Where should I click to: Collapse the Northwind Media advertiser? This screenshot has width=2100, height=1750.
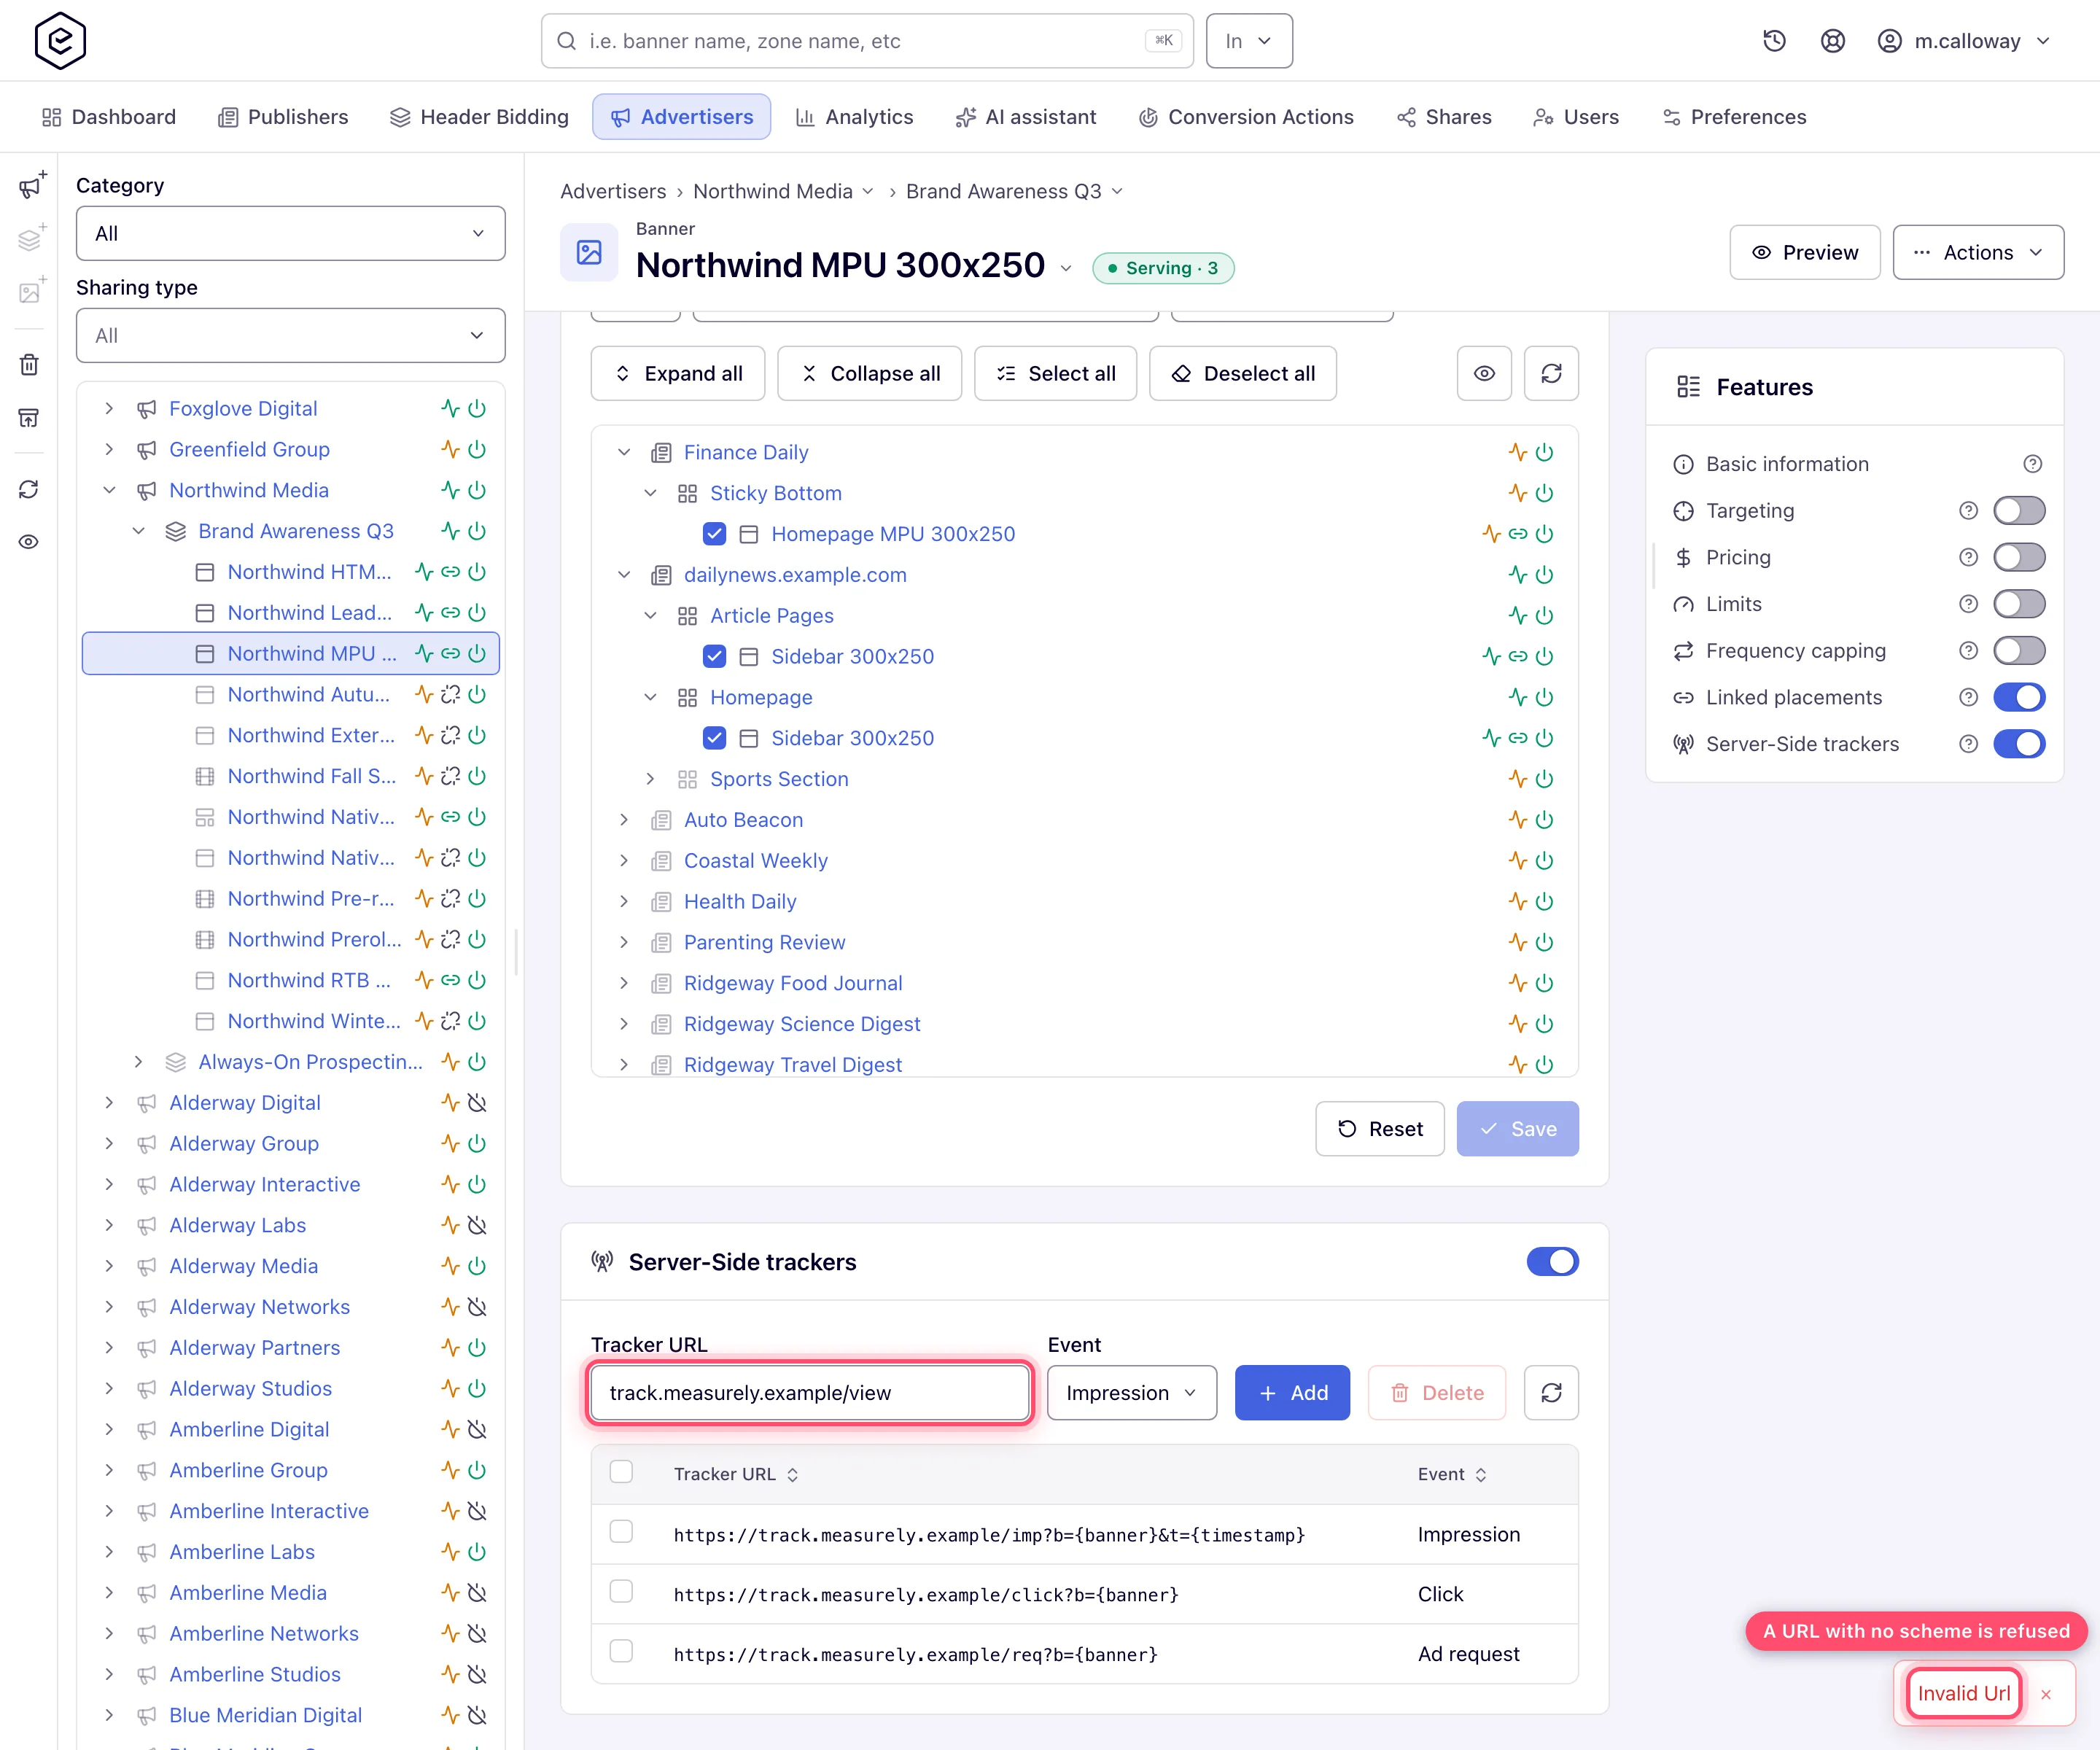pyautogui.click(x=109, y=490)
